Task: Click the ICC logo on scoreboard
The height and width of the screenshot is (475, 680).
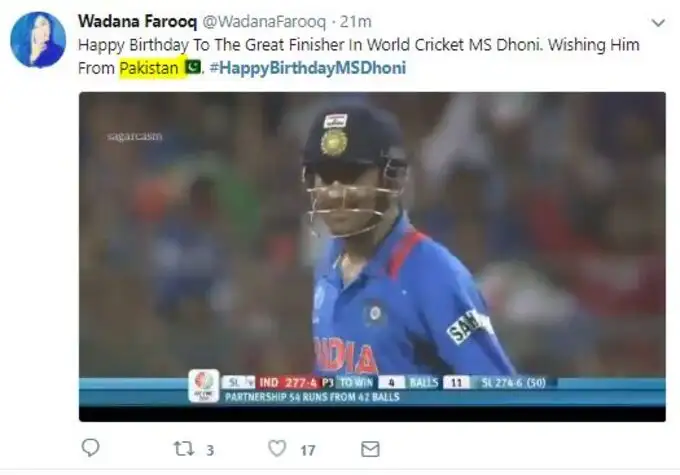Action: click(x=203, y=385)
